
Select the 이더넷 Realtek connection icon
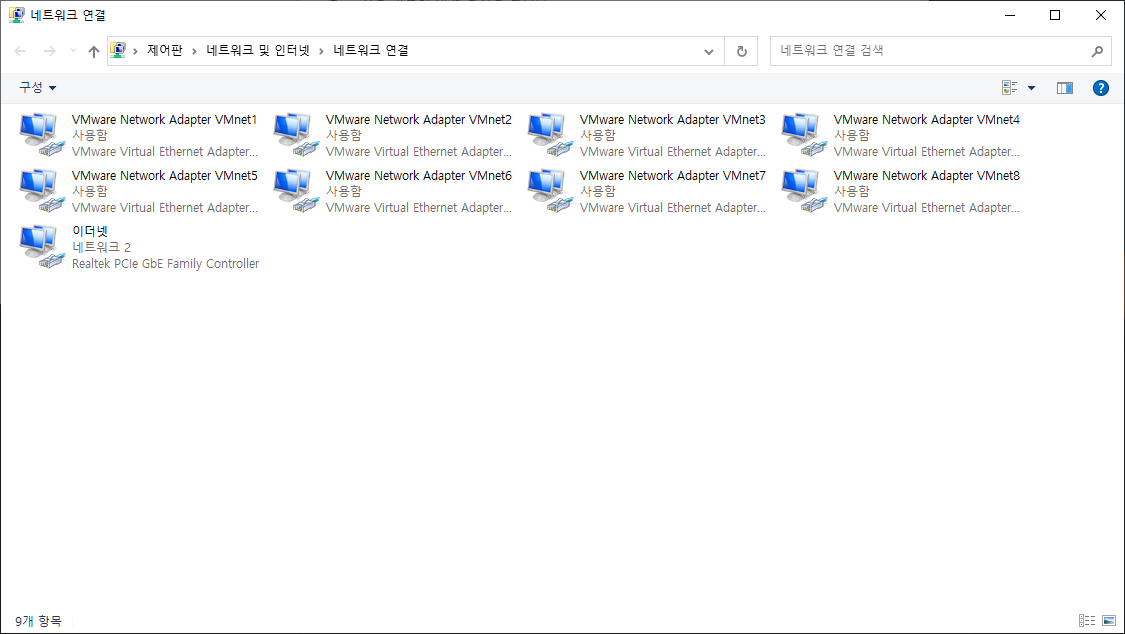click(x=42, y=247)
